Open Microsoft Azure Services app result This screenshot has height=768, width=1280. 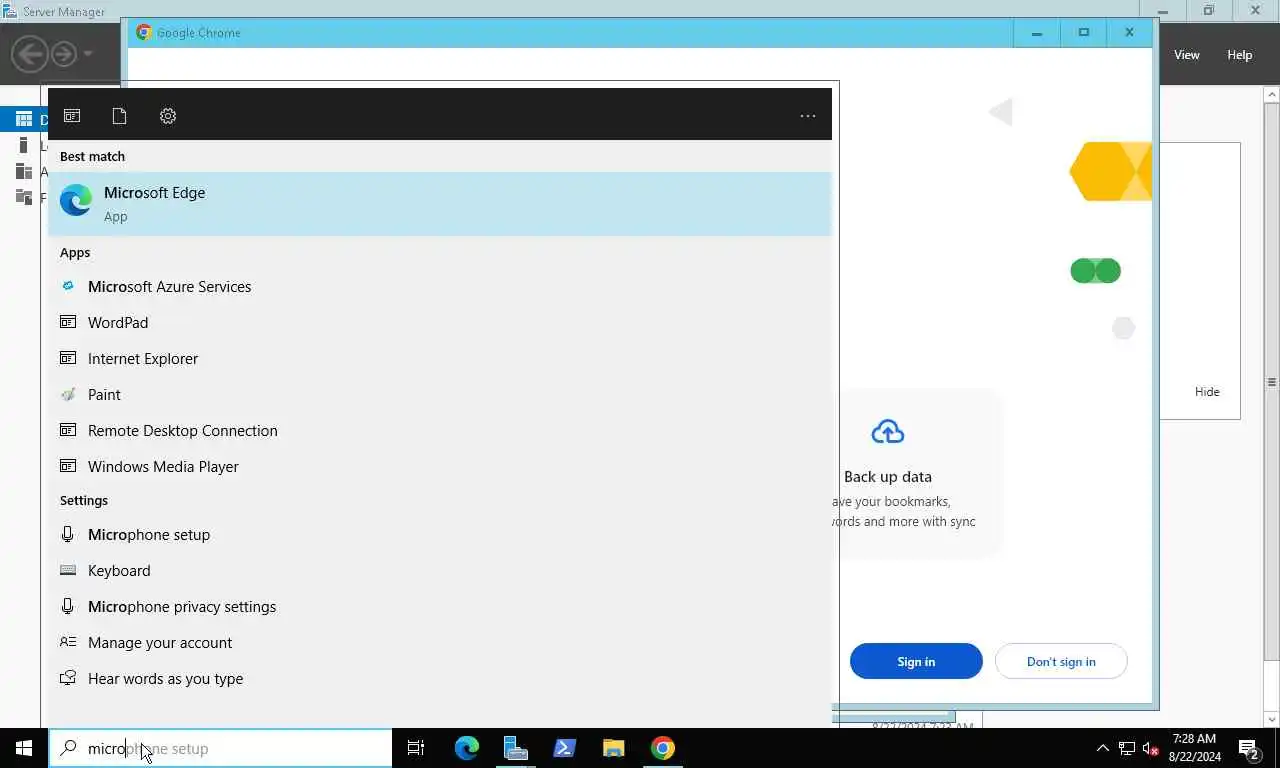tap(440, 286)
